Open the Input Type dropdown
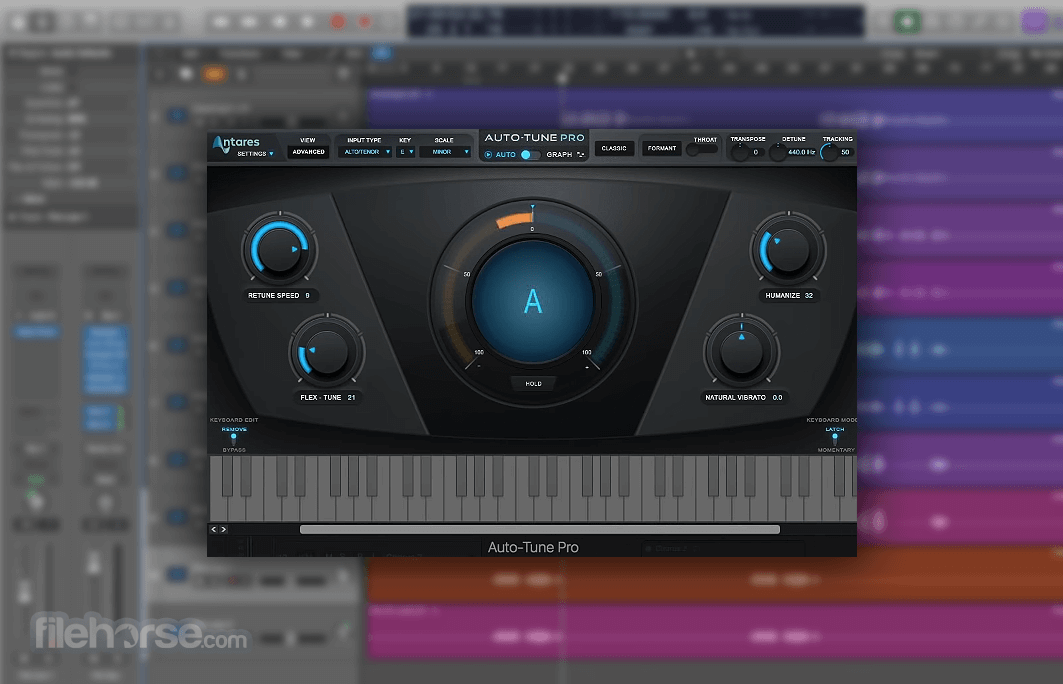The width and height of the screenshot is (1063, 684). click(367, 152)
